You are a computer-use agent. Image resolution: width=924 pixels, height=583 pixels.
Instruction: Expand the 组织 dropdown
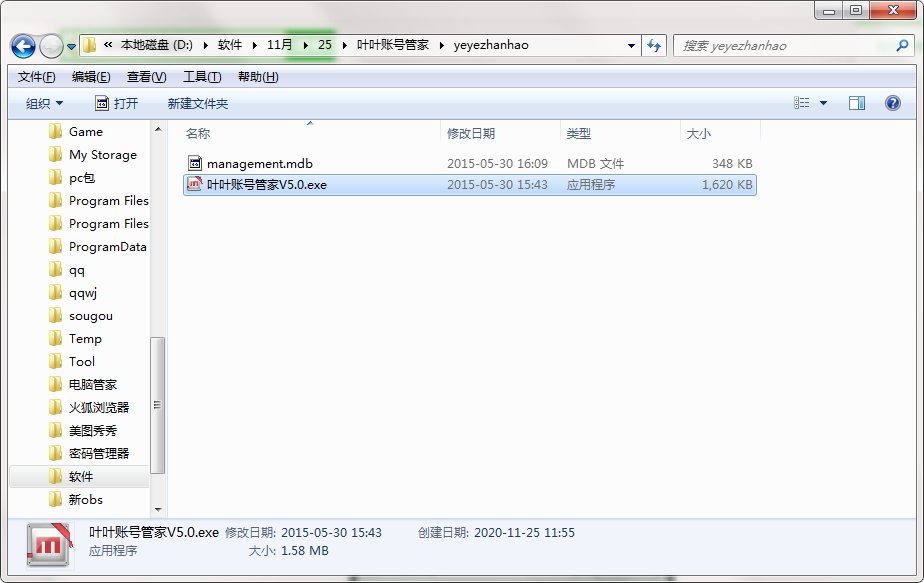pyautogui.click(x=44, y=104)
